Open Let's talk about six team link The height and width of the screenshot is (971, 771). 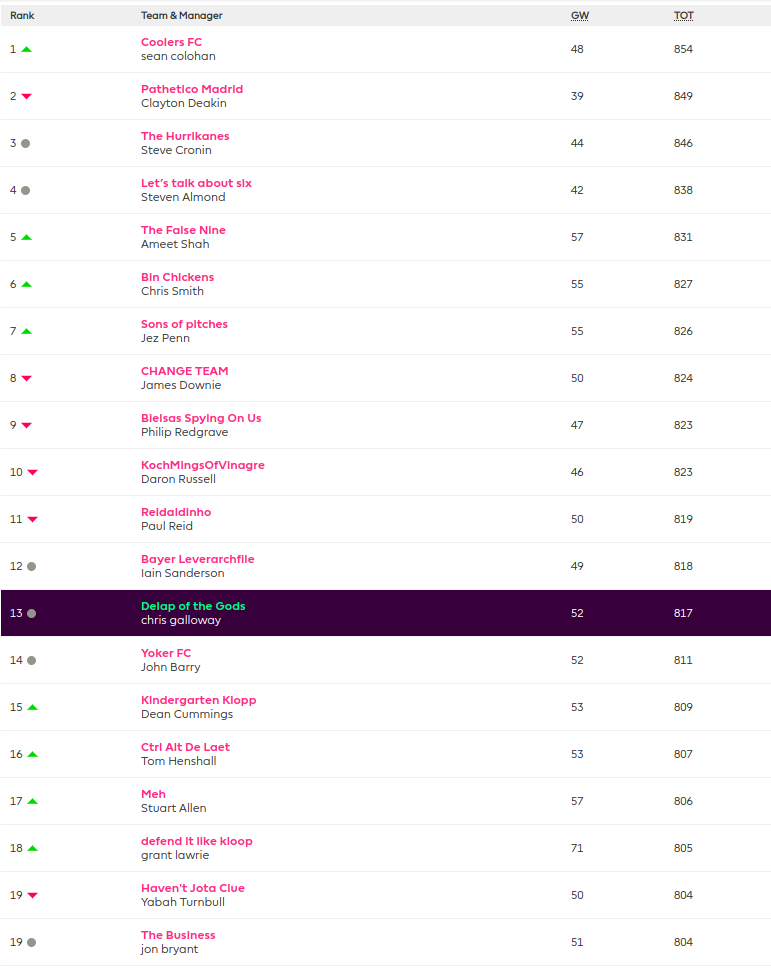[196, 183]
